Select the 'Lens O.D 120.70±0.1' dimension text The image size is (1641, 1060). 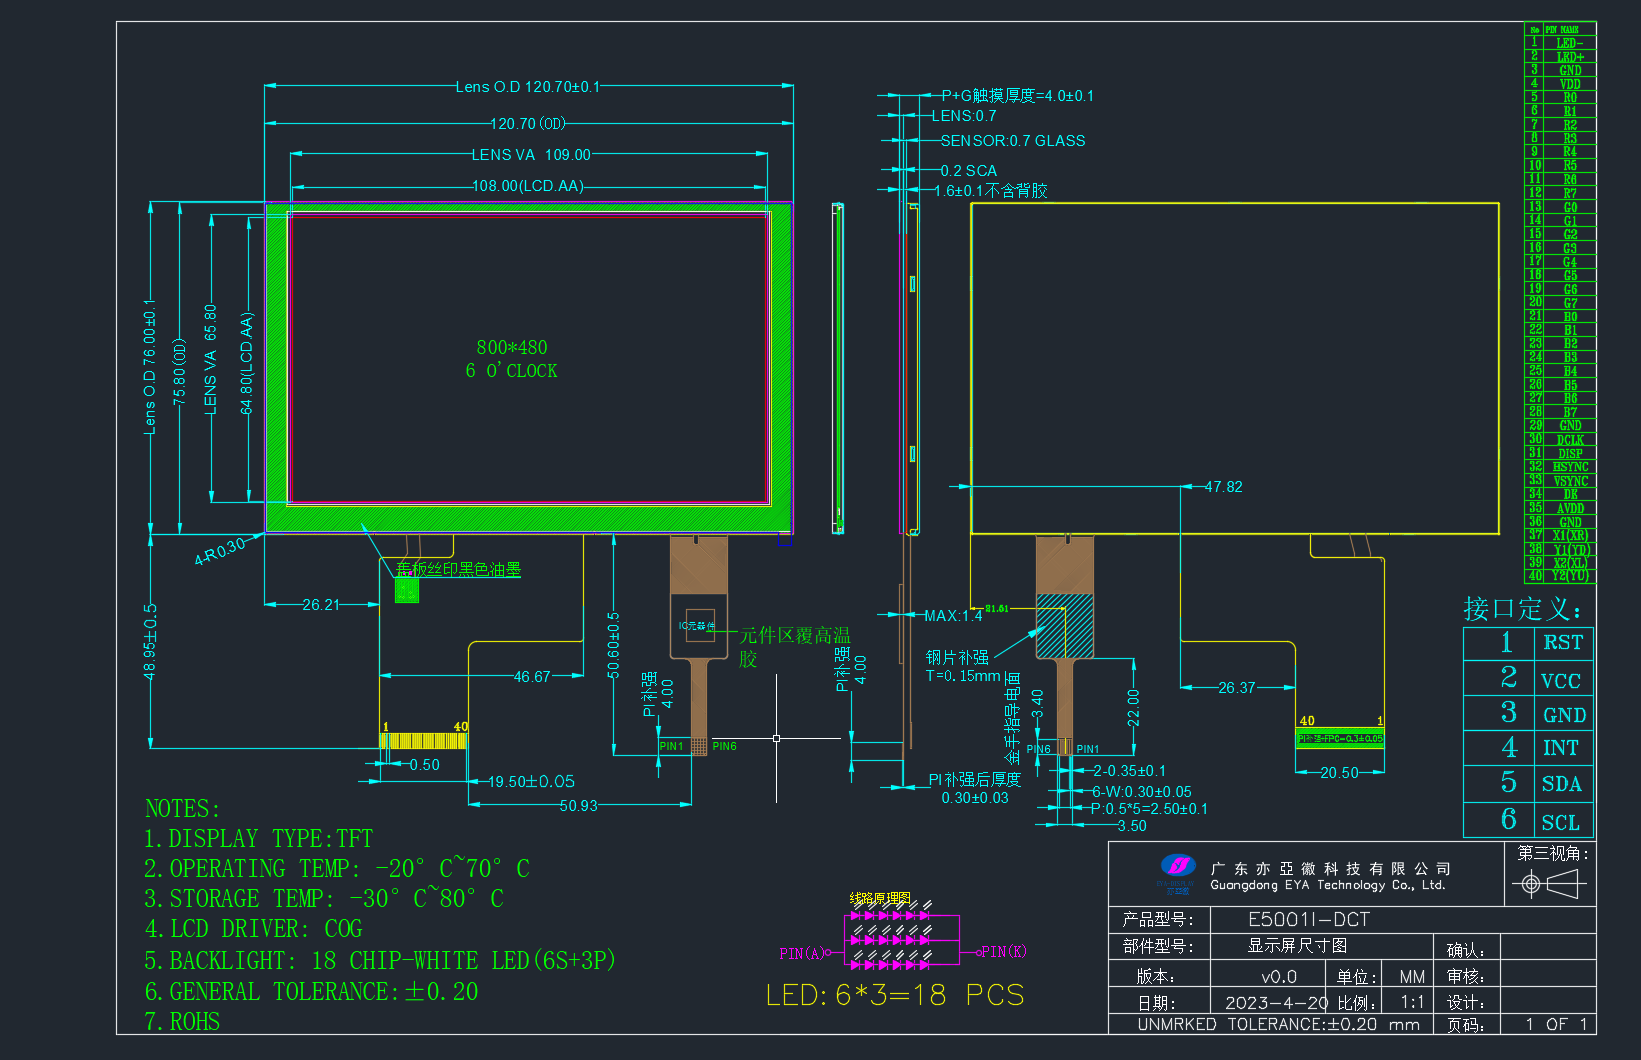pyautogui.click(x=528, y=87)
